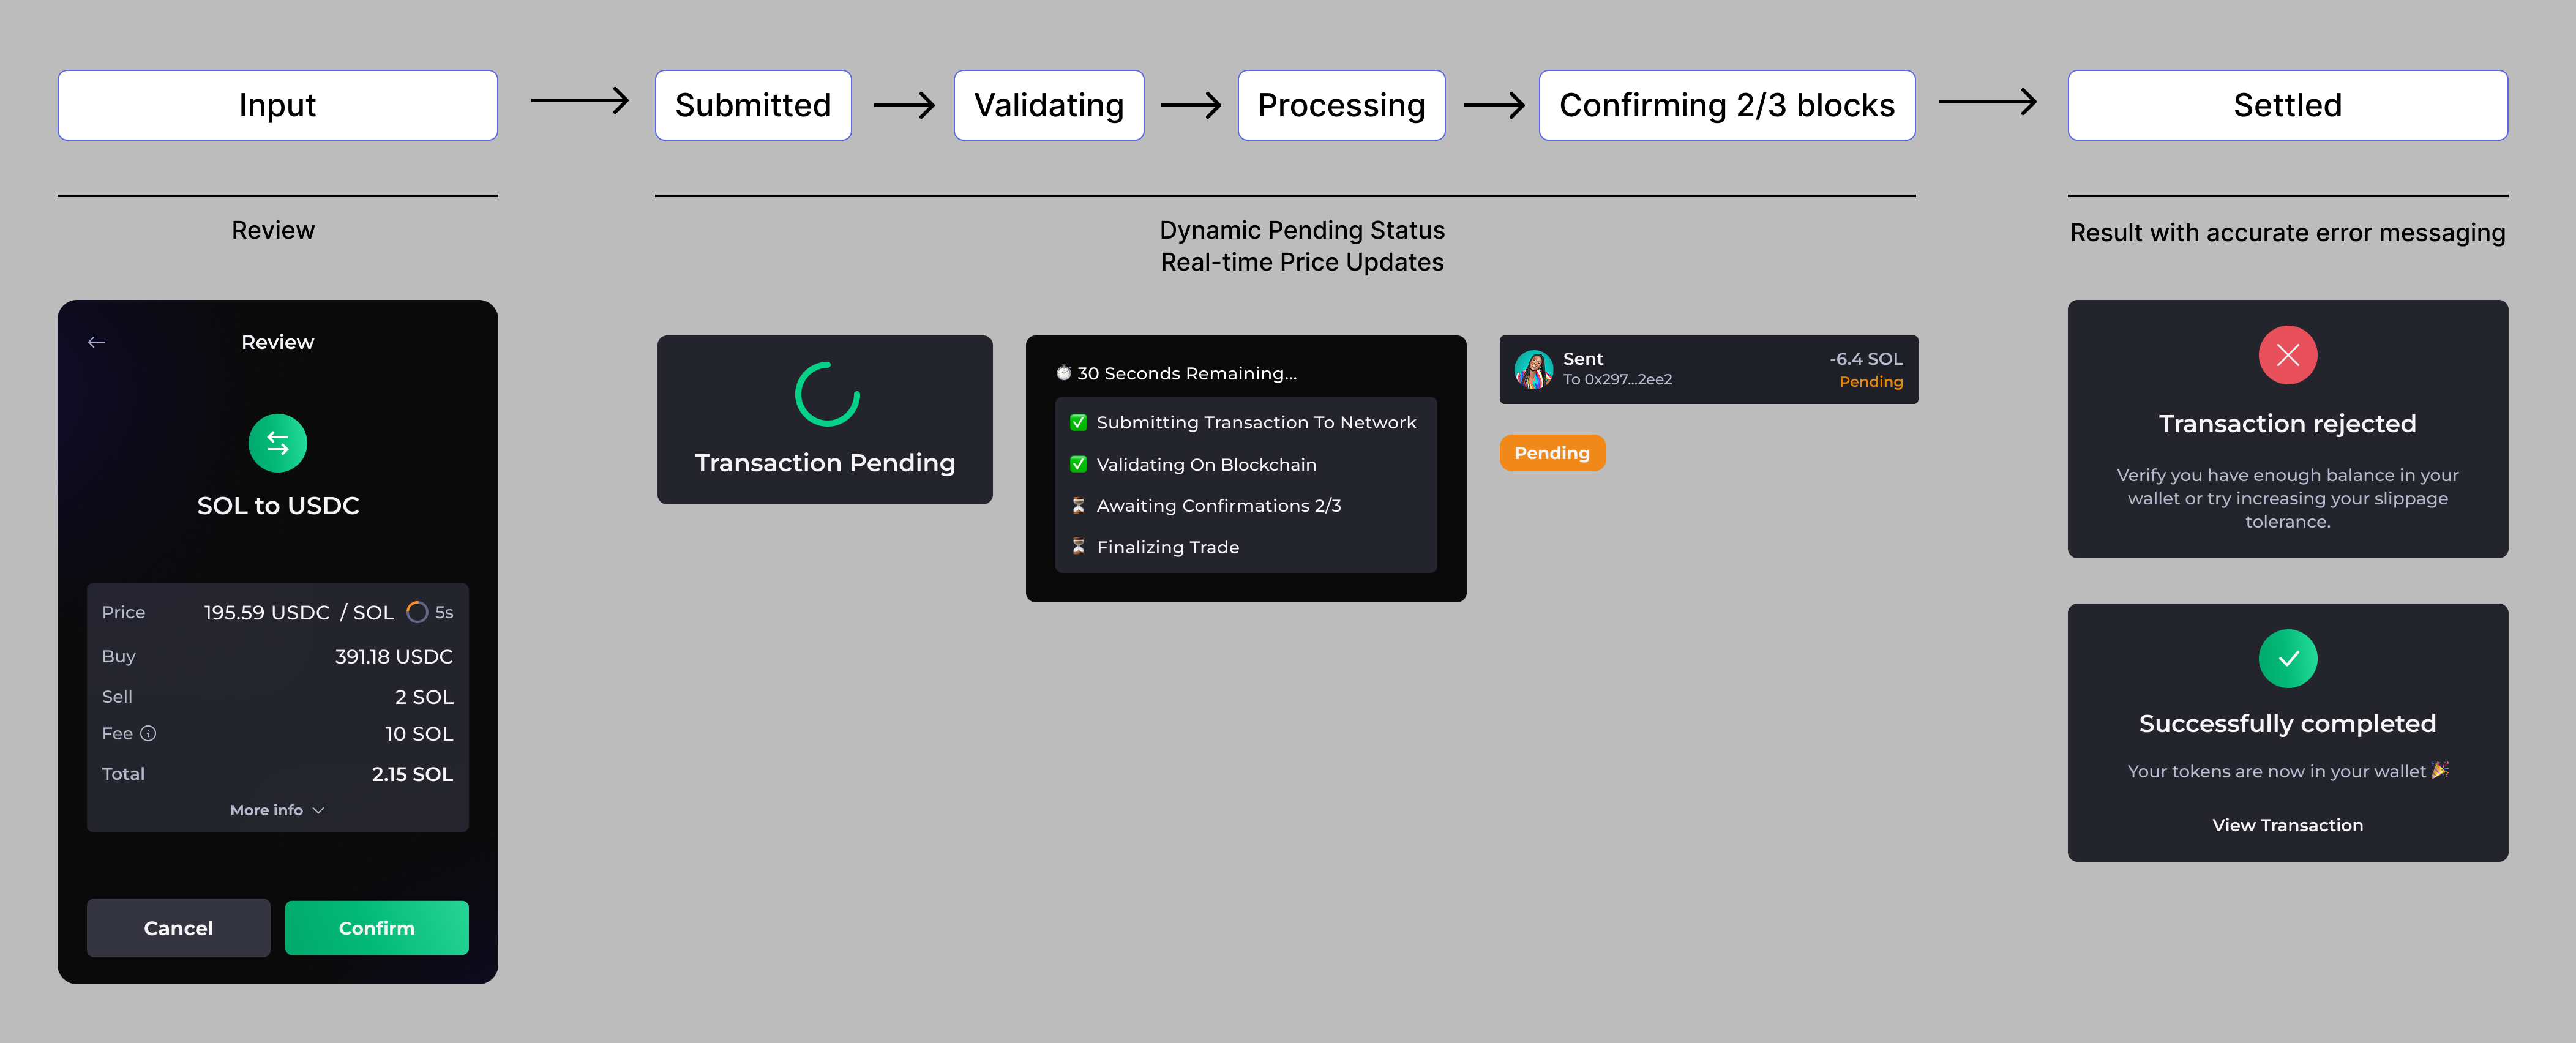
Task: Open the View Transaction link
Action: pos(2287,825)
